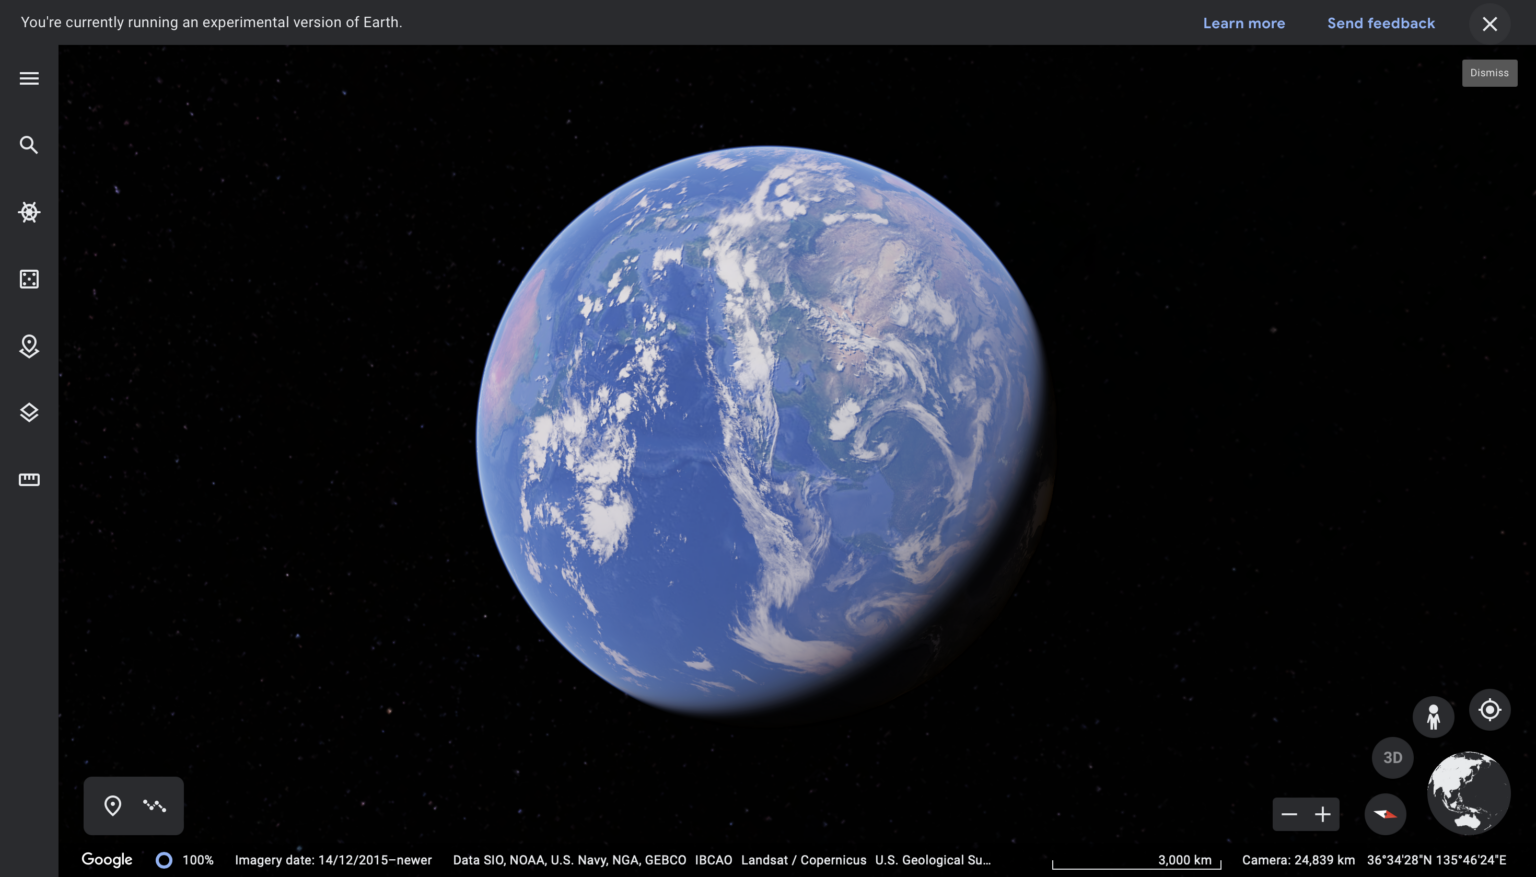The height and width of the screenshot is (877, 1536).
Task: Click the I'm Feeling Lucky dice icon
Action: pos(29,279)
